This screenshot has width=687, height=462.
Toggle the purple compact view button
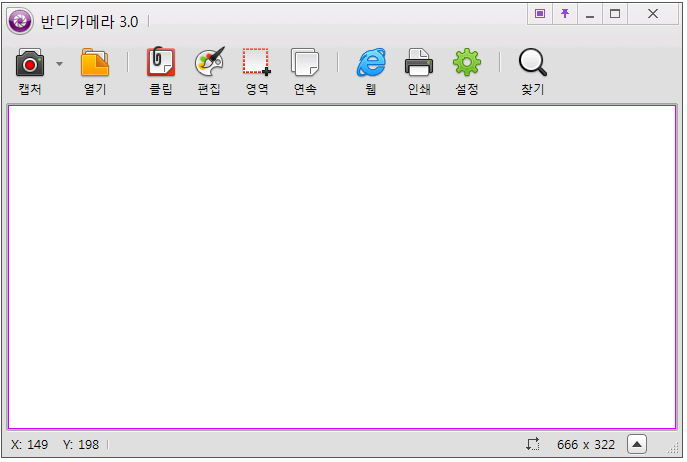tap(540, 14)
